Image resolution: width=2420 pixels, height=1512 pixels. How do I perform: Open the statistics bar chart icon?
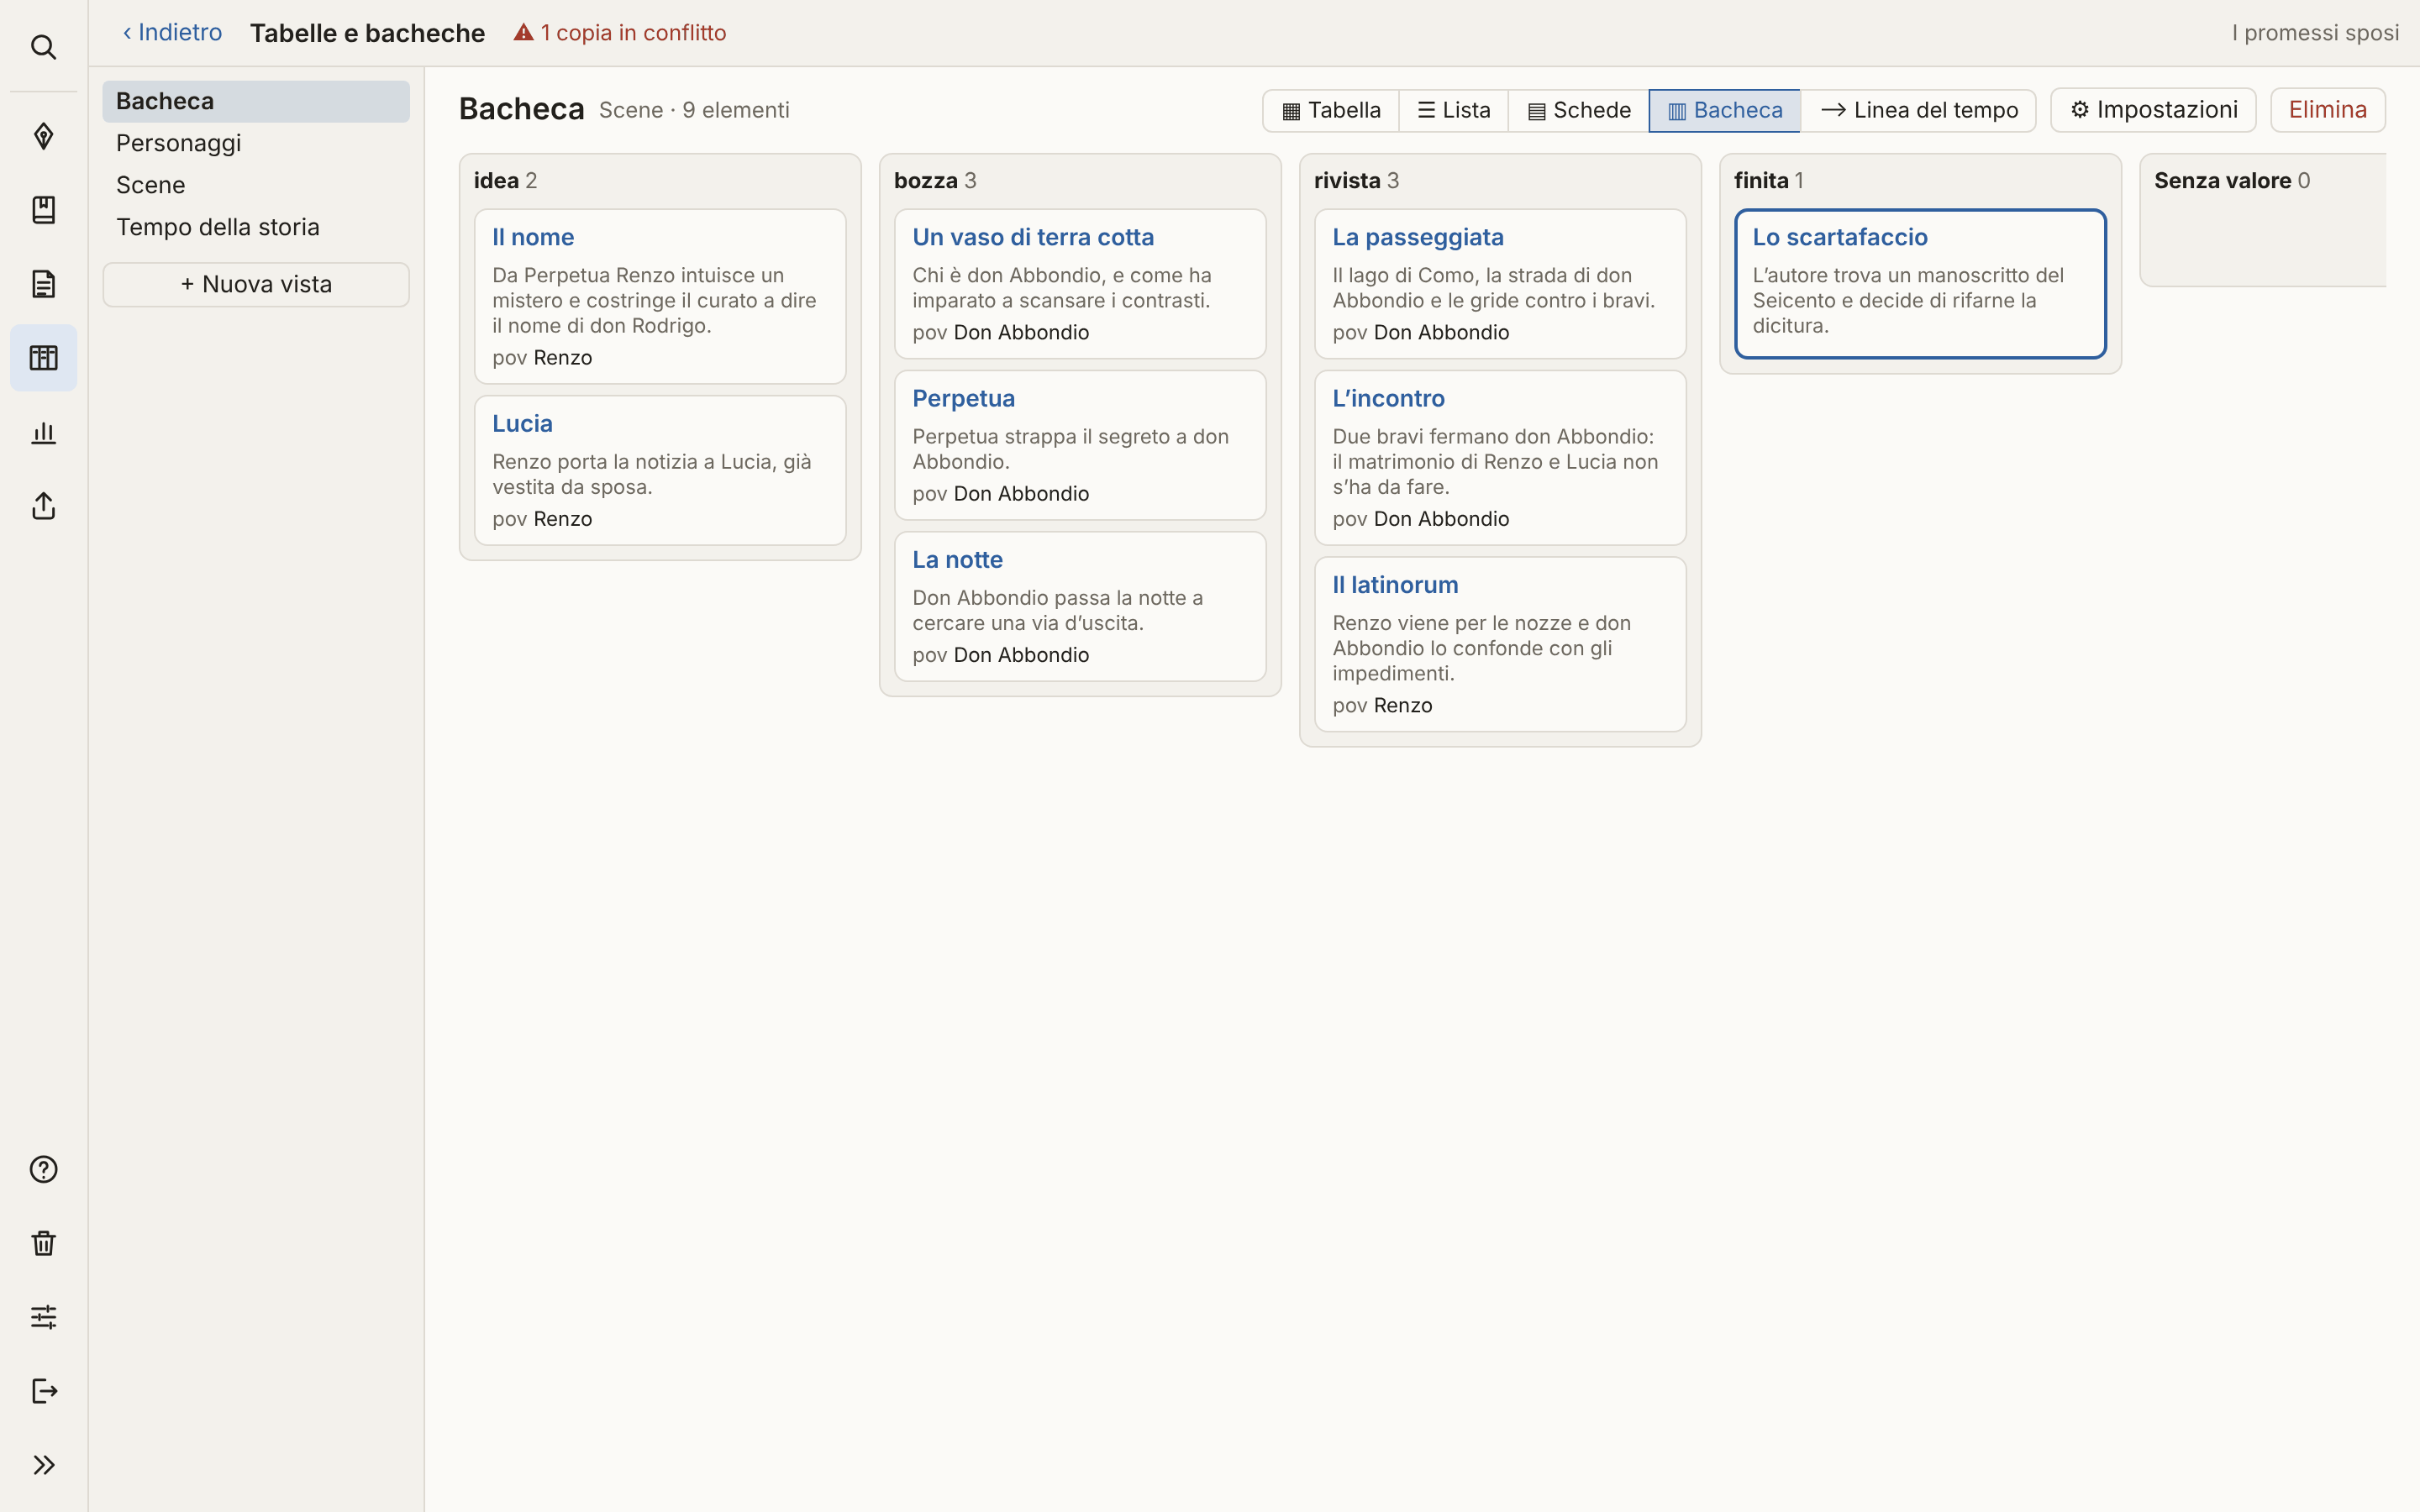click(x=43, y=432)
